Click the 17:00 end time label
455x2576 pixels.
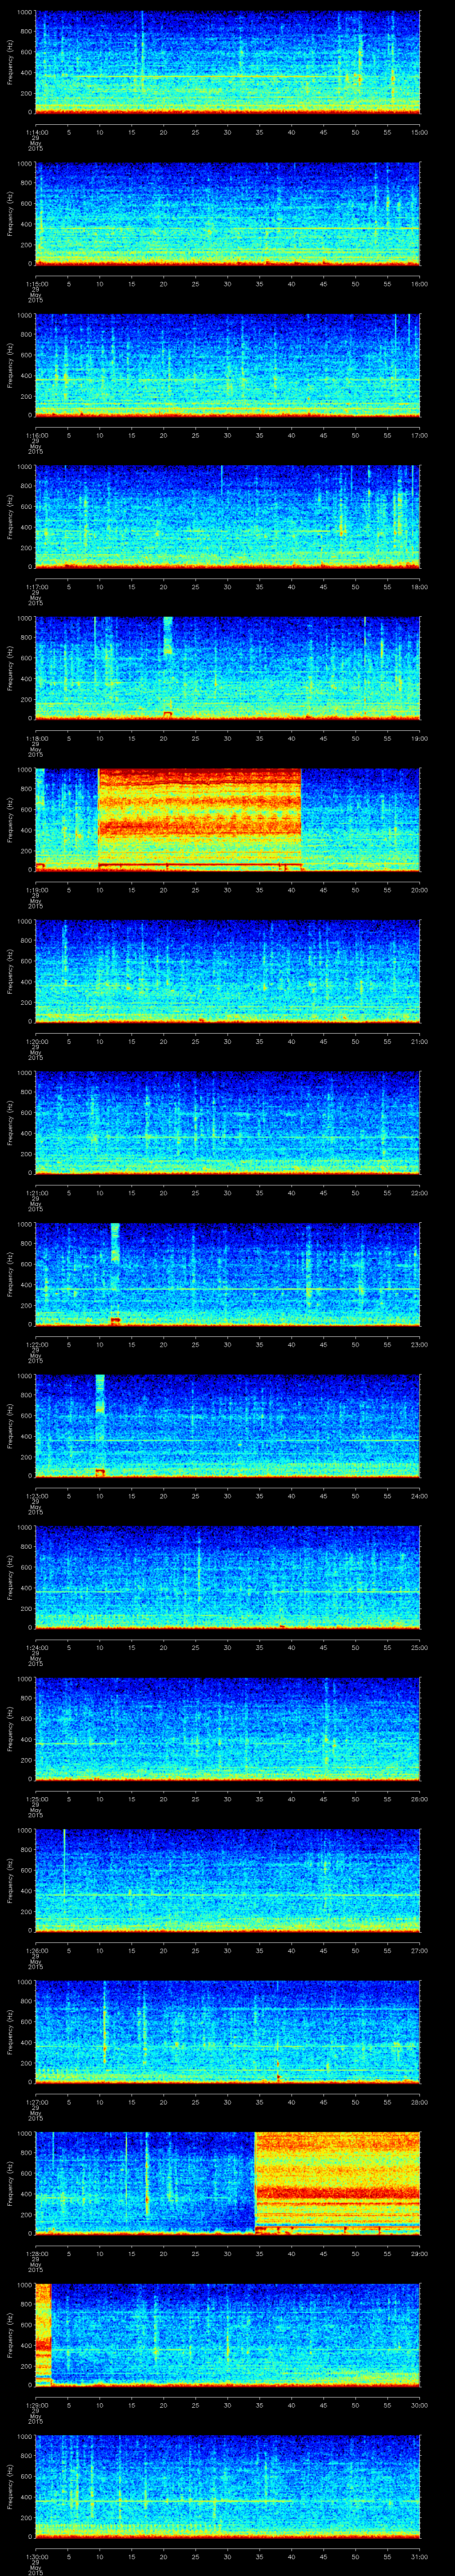click(x=420, y=435)
